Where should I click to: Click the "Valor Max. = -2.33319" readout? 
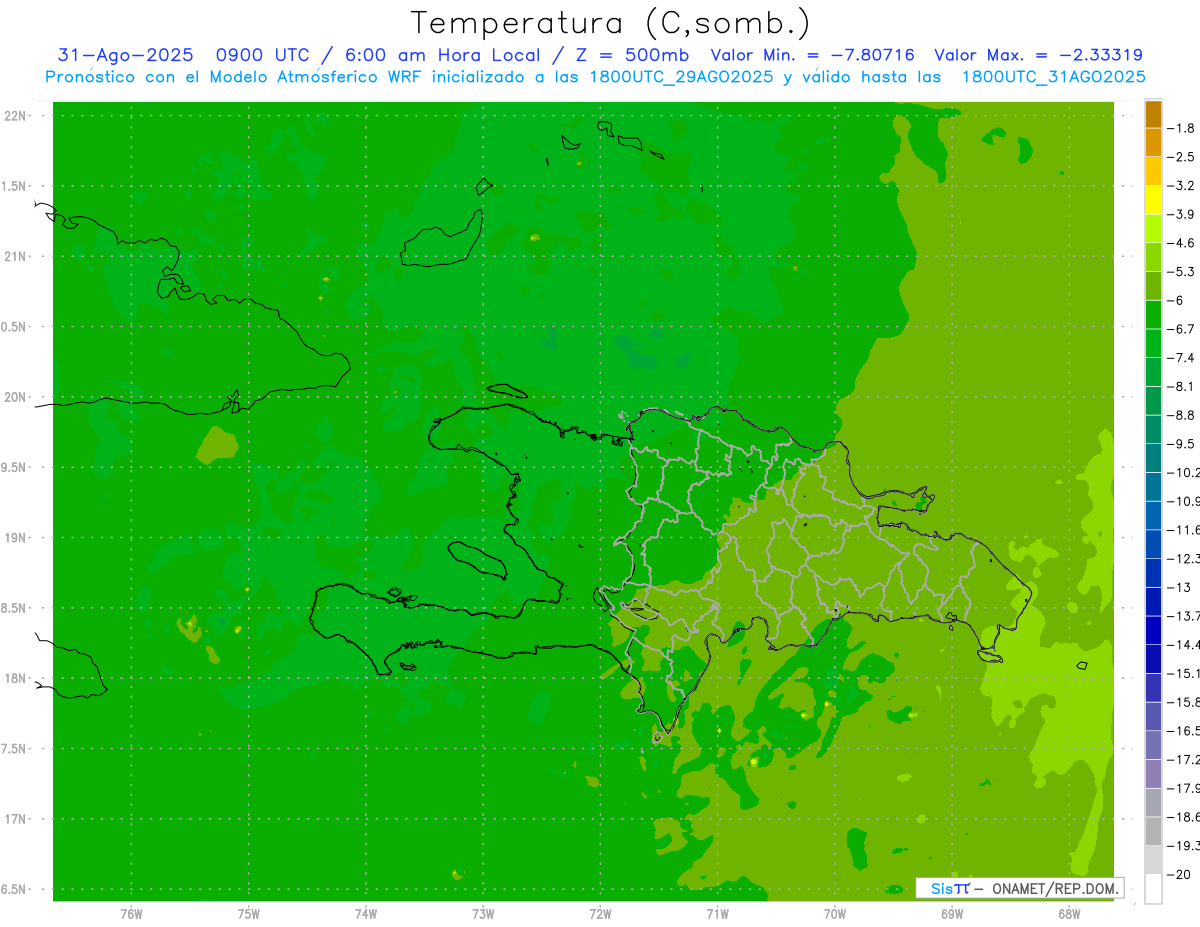point(1038,55)
